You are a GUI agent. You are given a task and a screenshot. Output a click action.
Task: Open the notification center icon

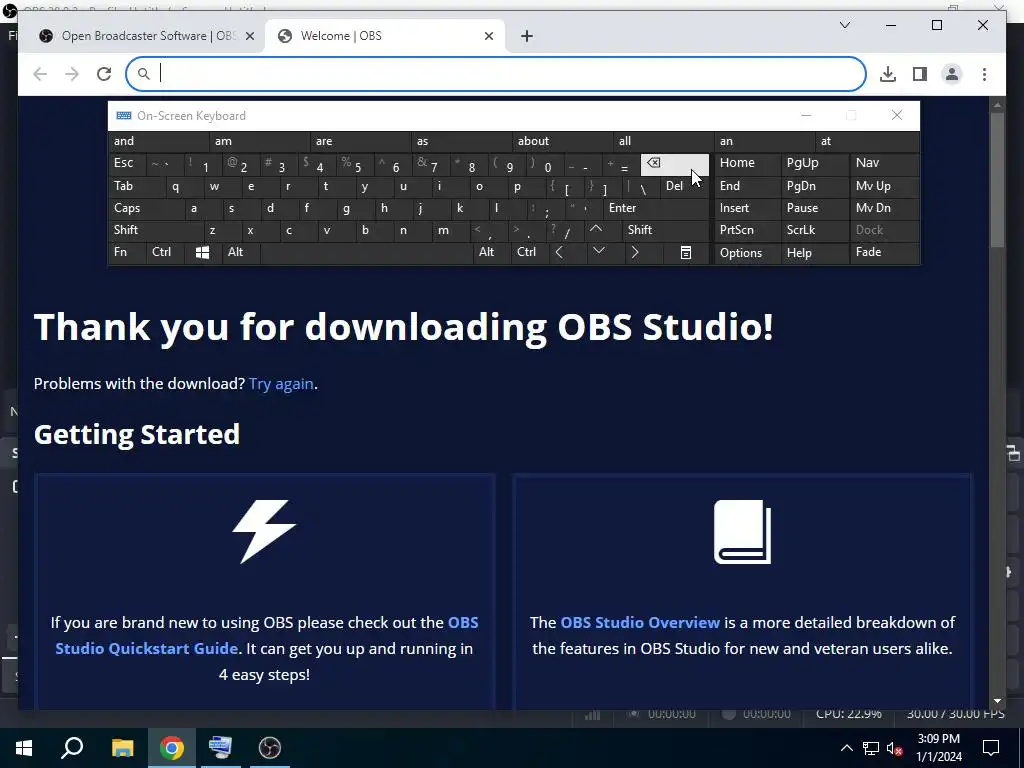[991, 748]
